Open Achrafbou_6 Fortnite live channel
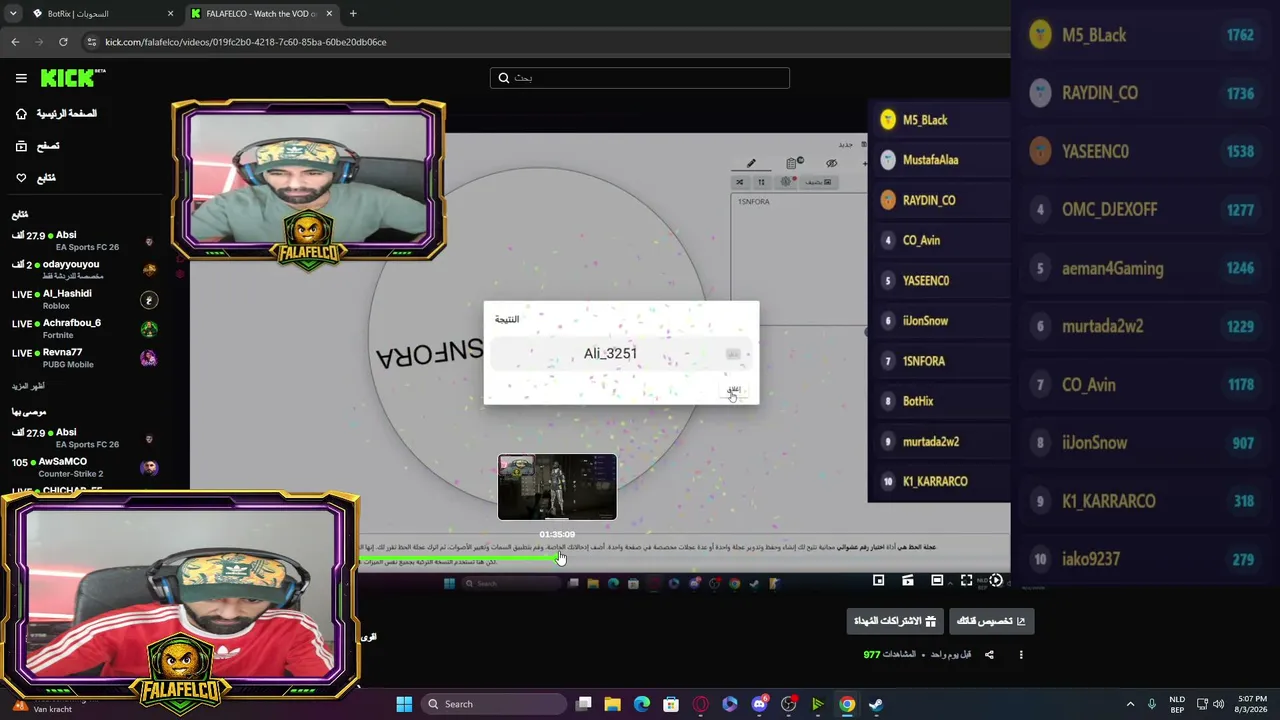The height and width of the screenshot is (720, 1280). click(84, 329)
